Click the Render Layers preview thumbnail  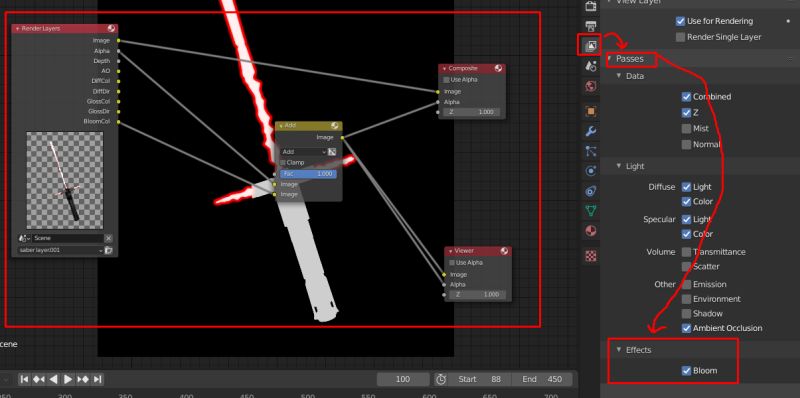pos(65,181)
